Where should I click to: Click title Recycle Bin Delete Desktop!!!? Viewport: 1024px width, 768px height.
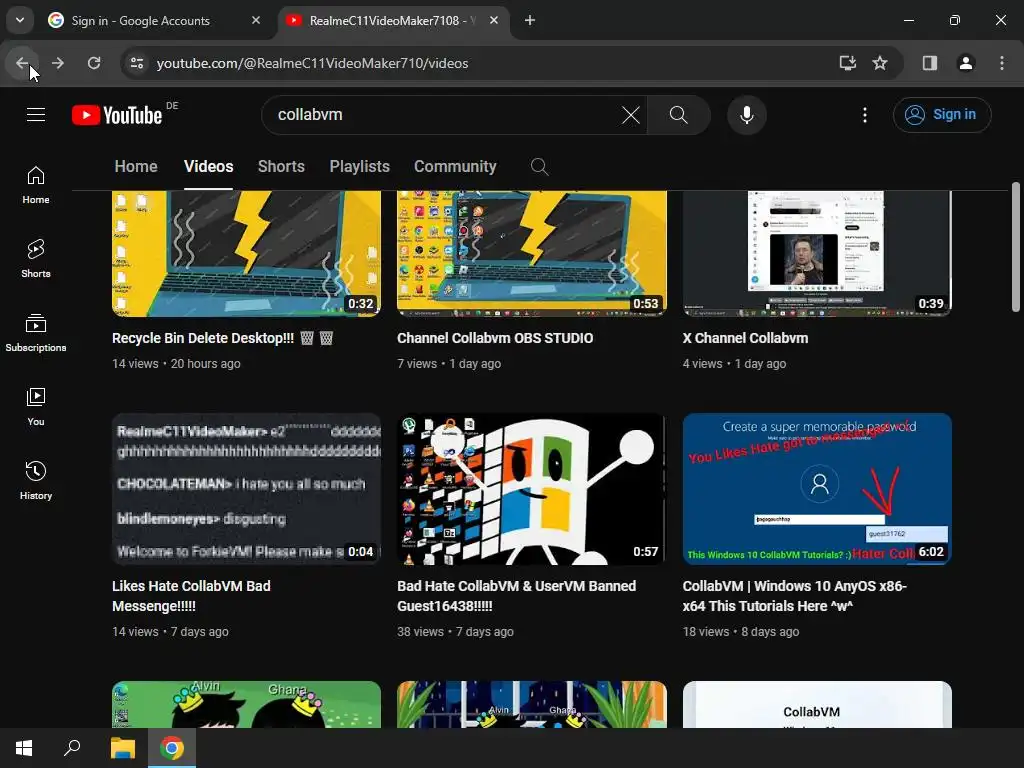pos(222,338)
